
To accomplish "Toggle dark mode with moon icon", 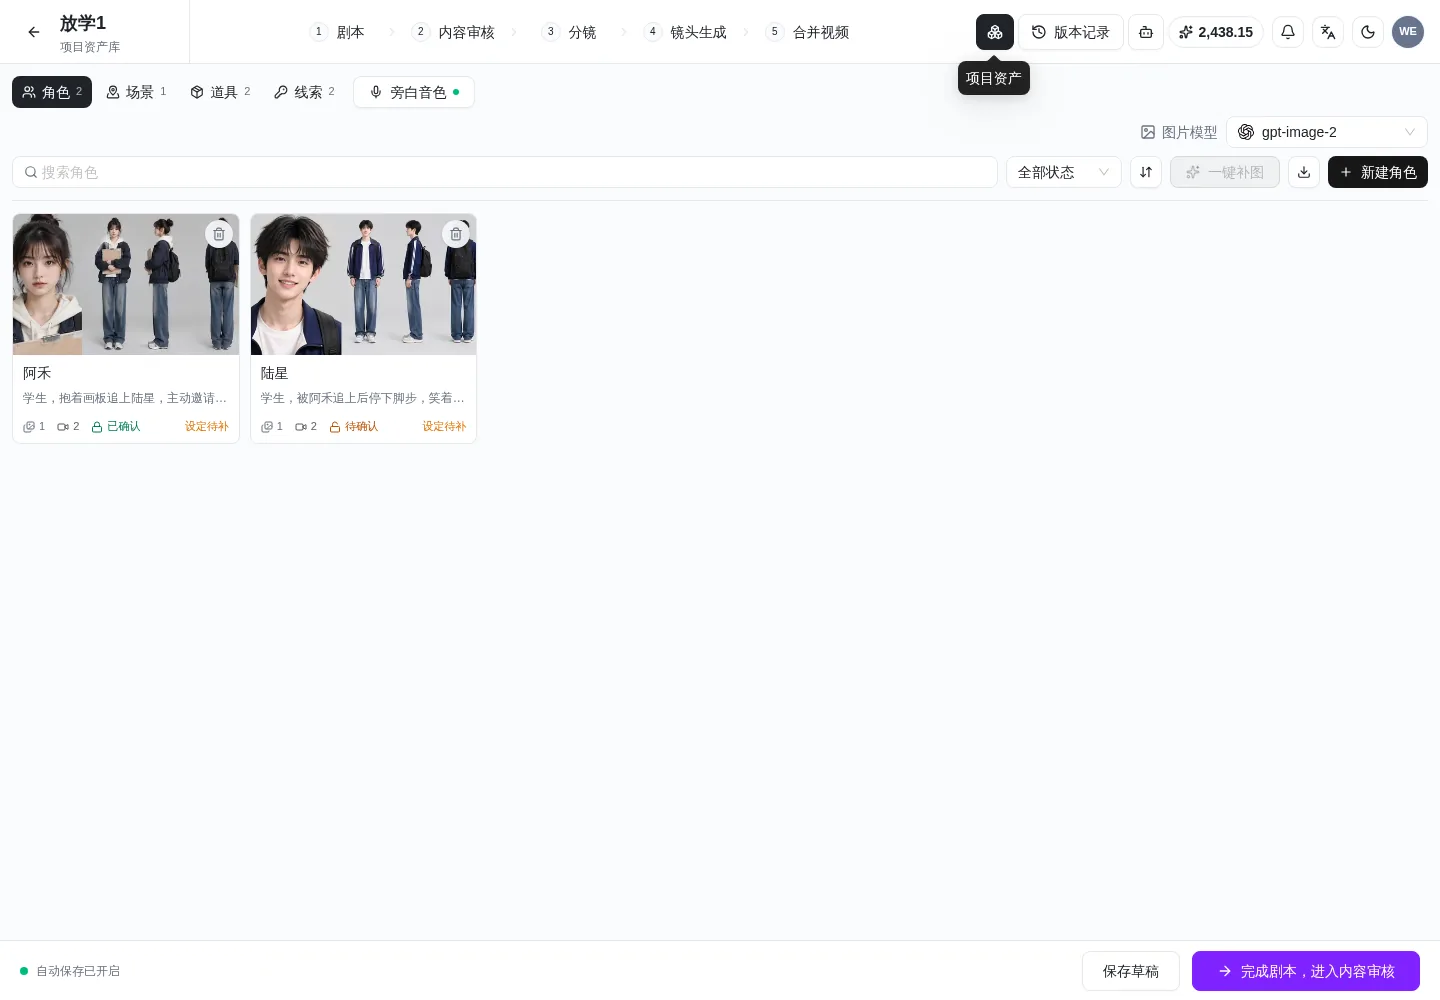I will click(x=1368, y=32).
